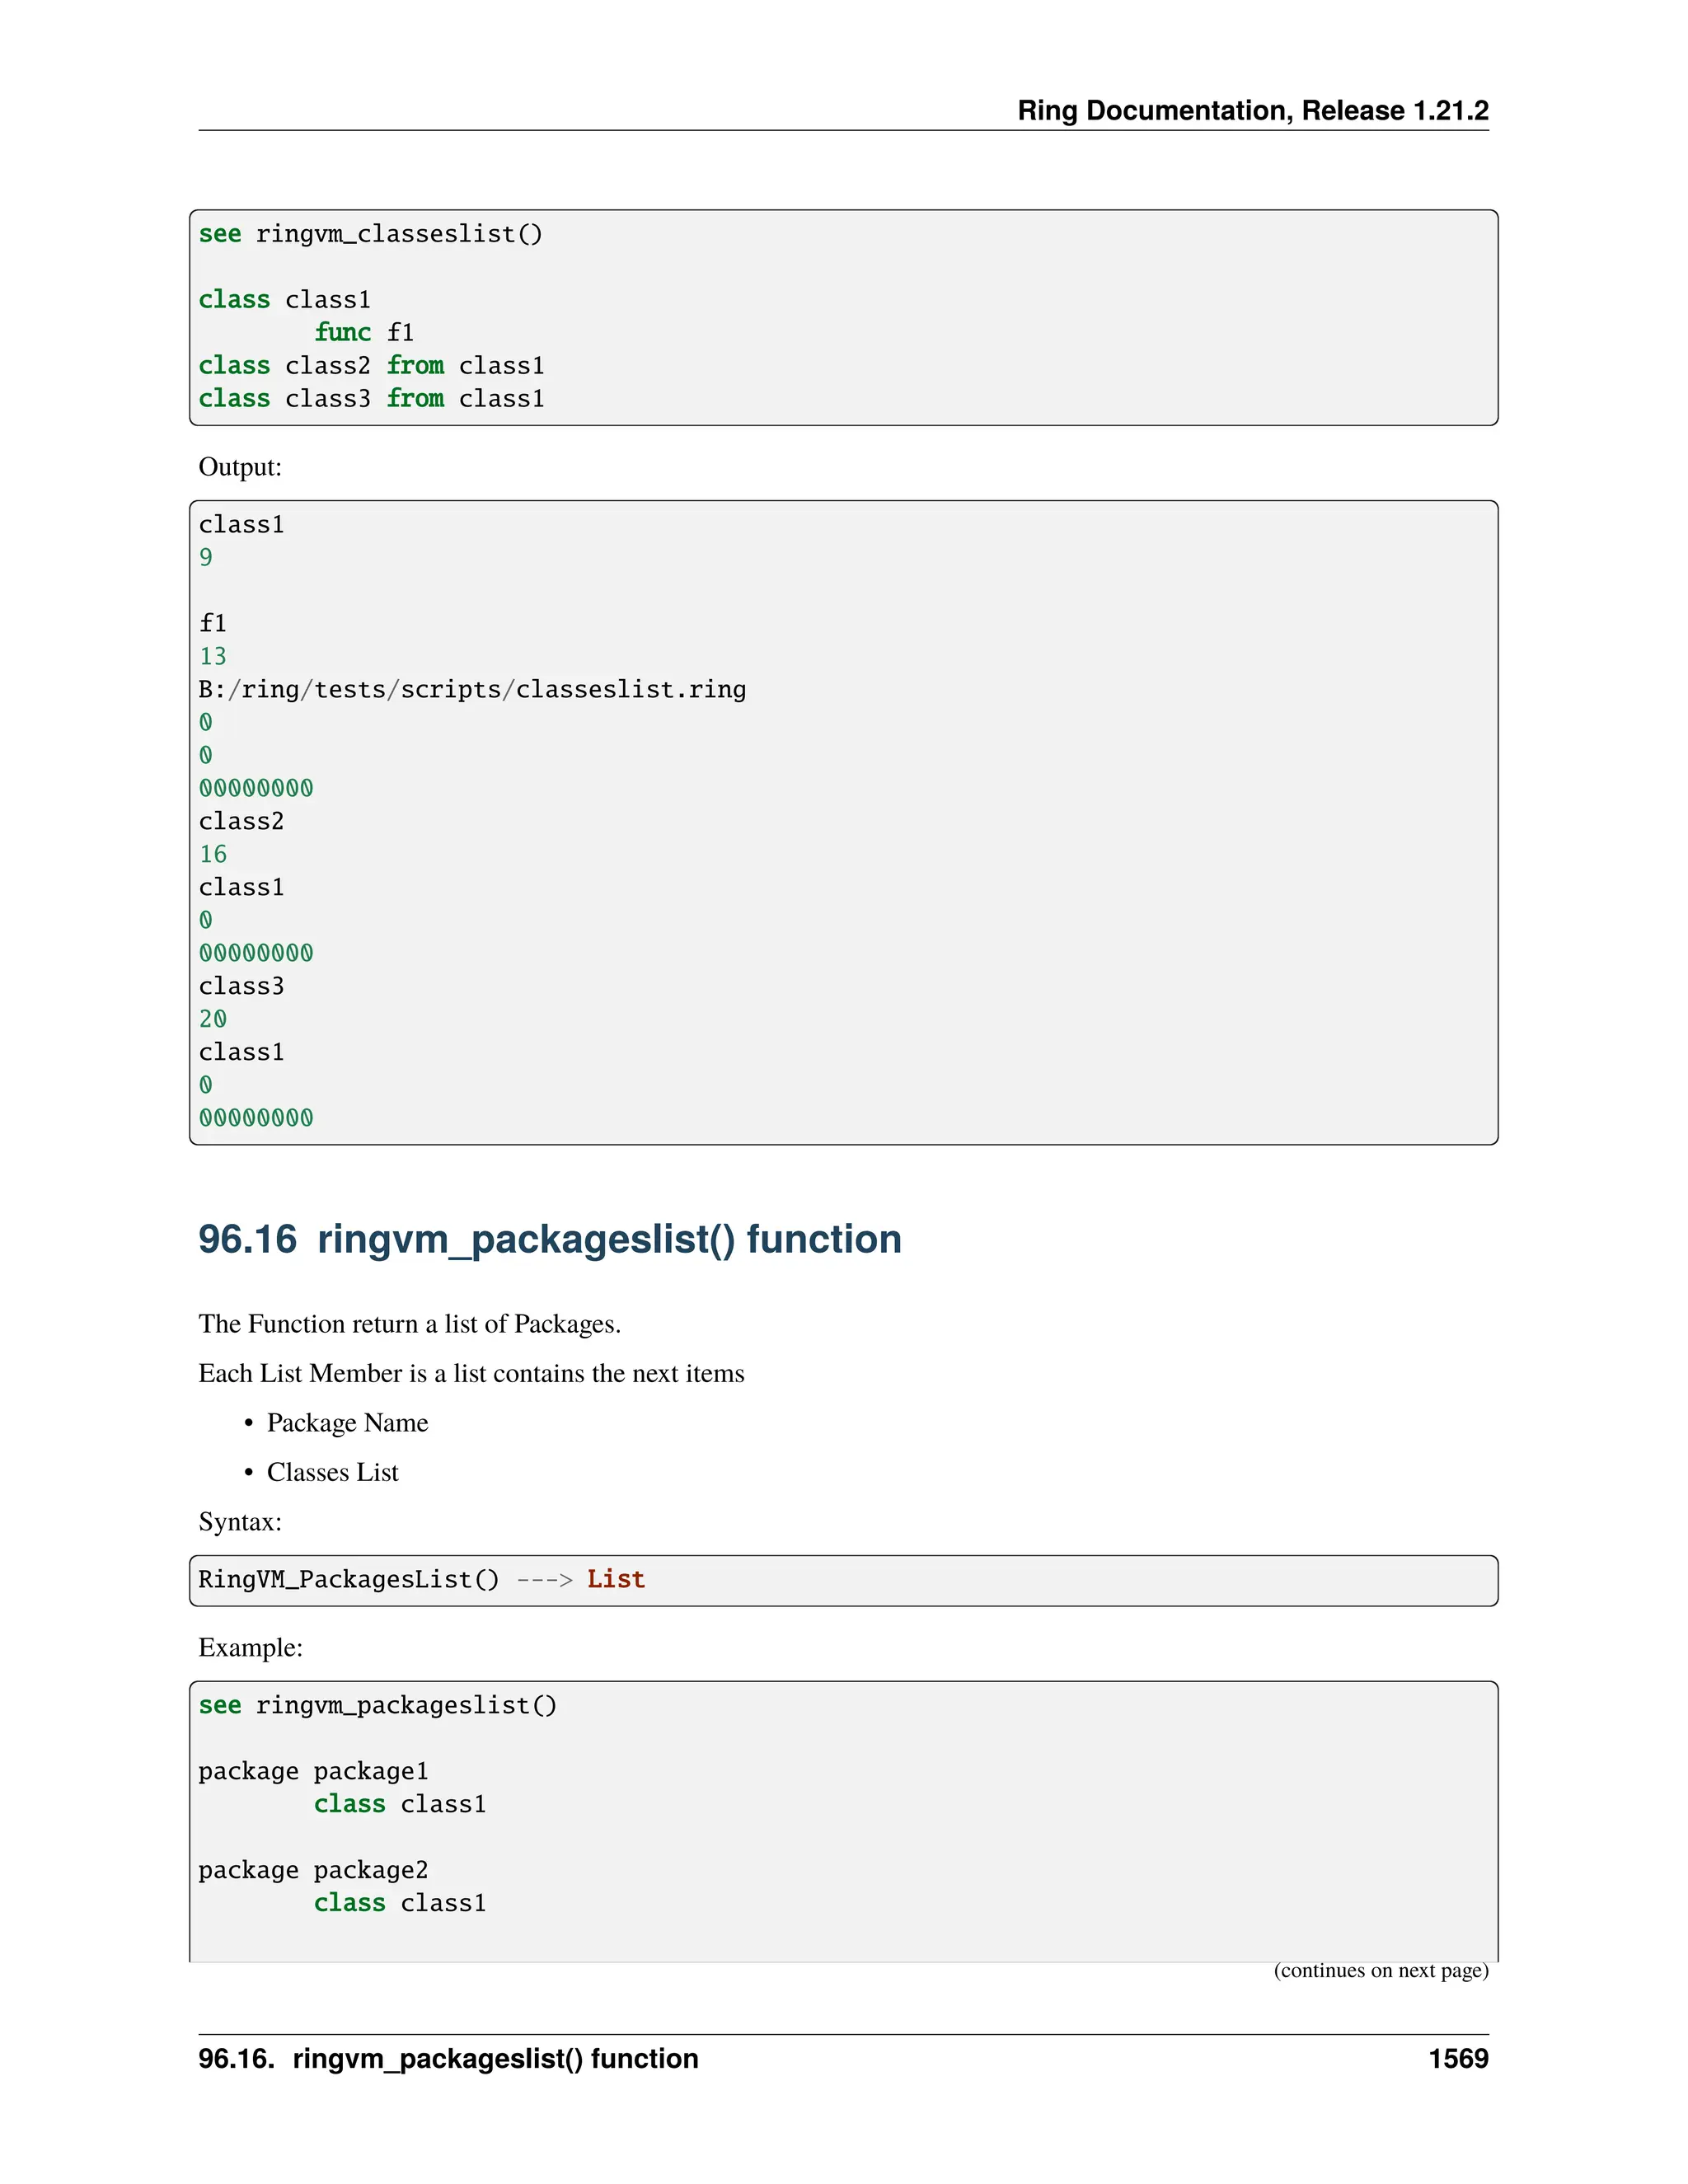Click the 'func f1' code line

tap(363, 332)
